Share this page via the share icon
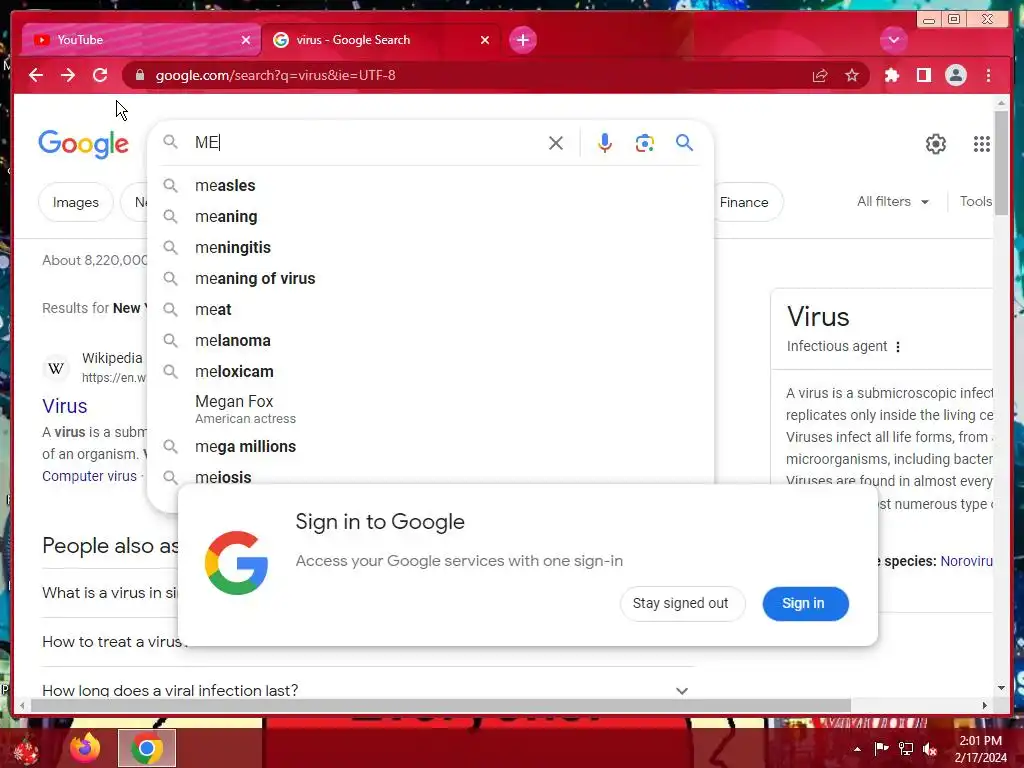 [x=820, y=76]
